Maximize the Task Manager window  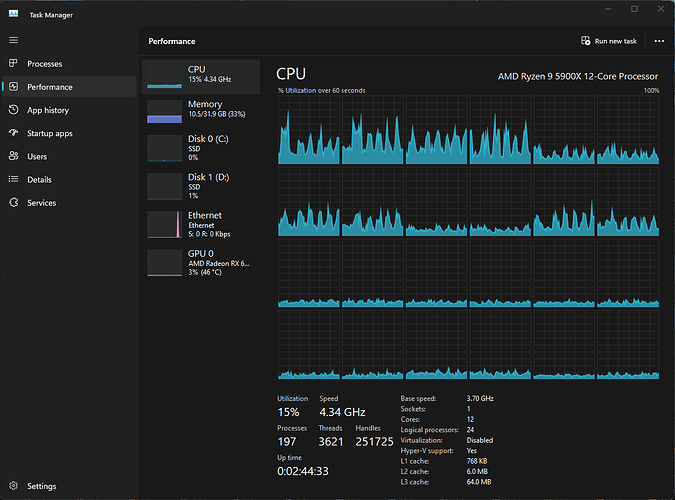tap(634, 9)
